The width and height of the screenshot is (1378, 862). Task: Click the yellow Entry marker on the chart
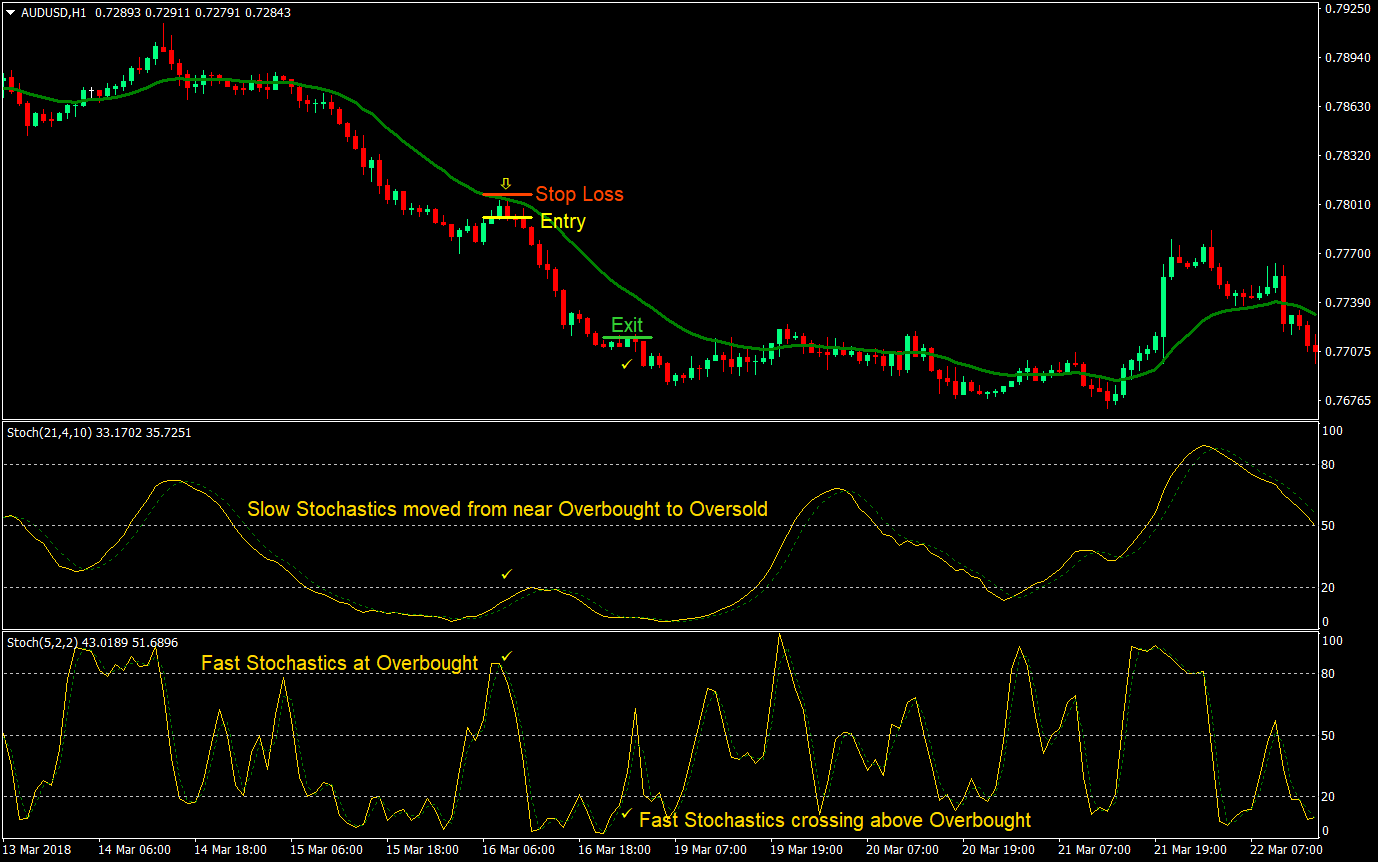pos(507,217)
